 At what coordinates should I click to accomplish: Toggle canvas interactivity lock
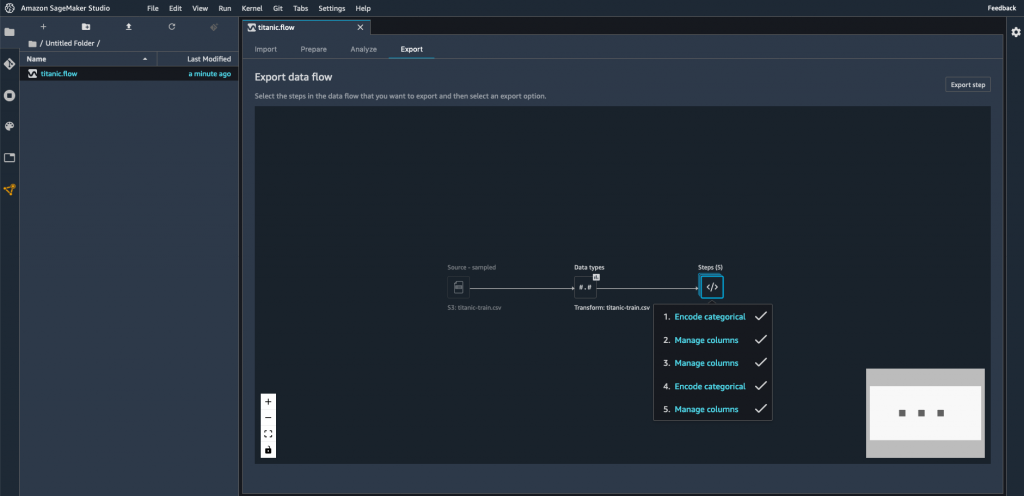point(268,450)
